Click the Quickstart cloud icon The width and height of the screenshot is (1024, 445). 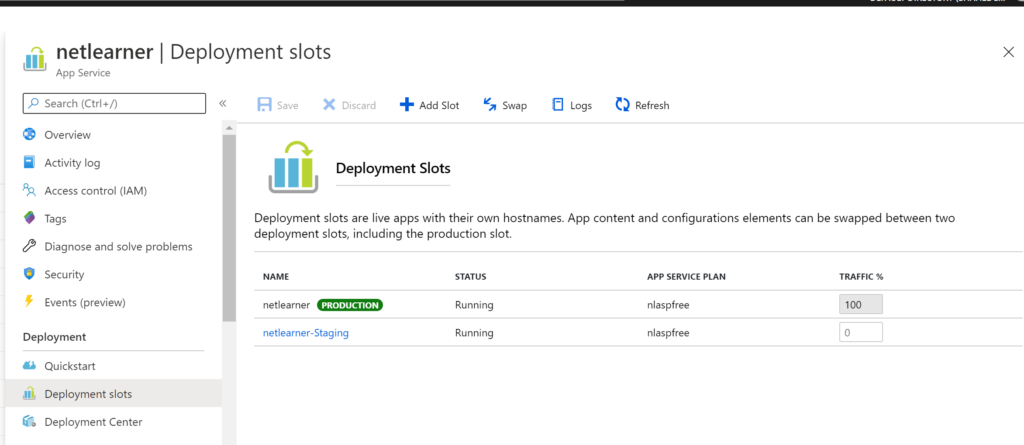click(29, 365)
